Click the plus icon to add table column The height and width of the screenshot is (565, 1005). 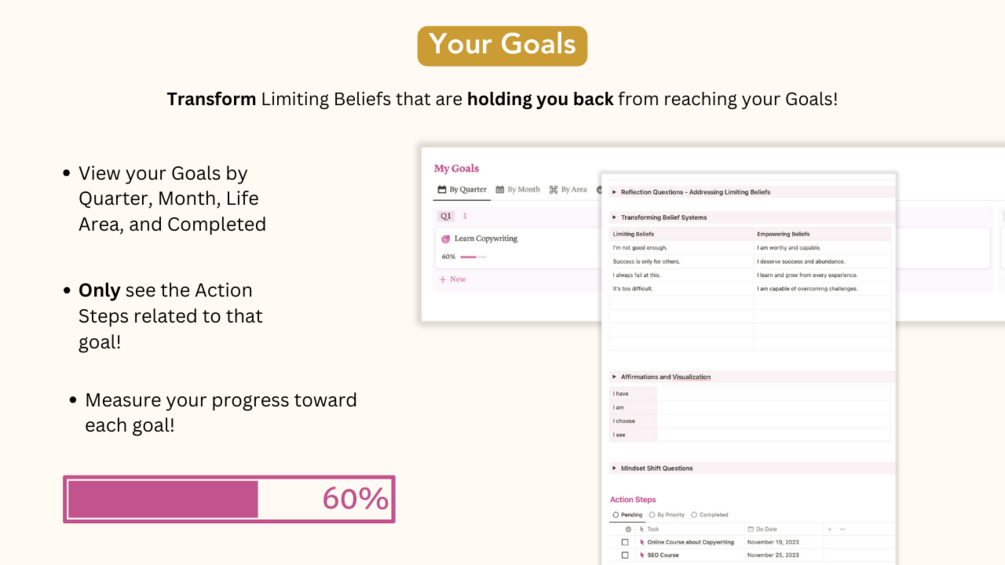829,529
